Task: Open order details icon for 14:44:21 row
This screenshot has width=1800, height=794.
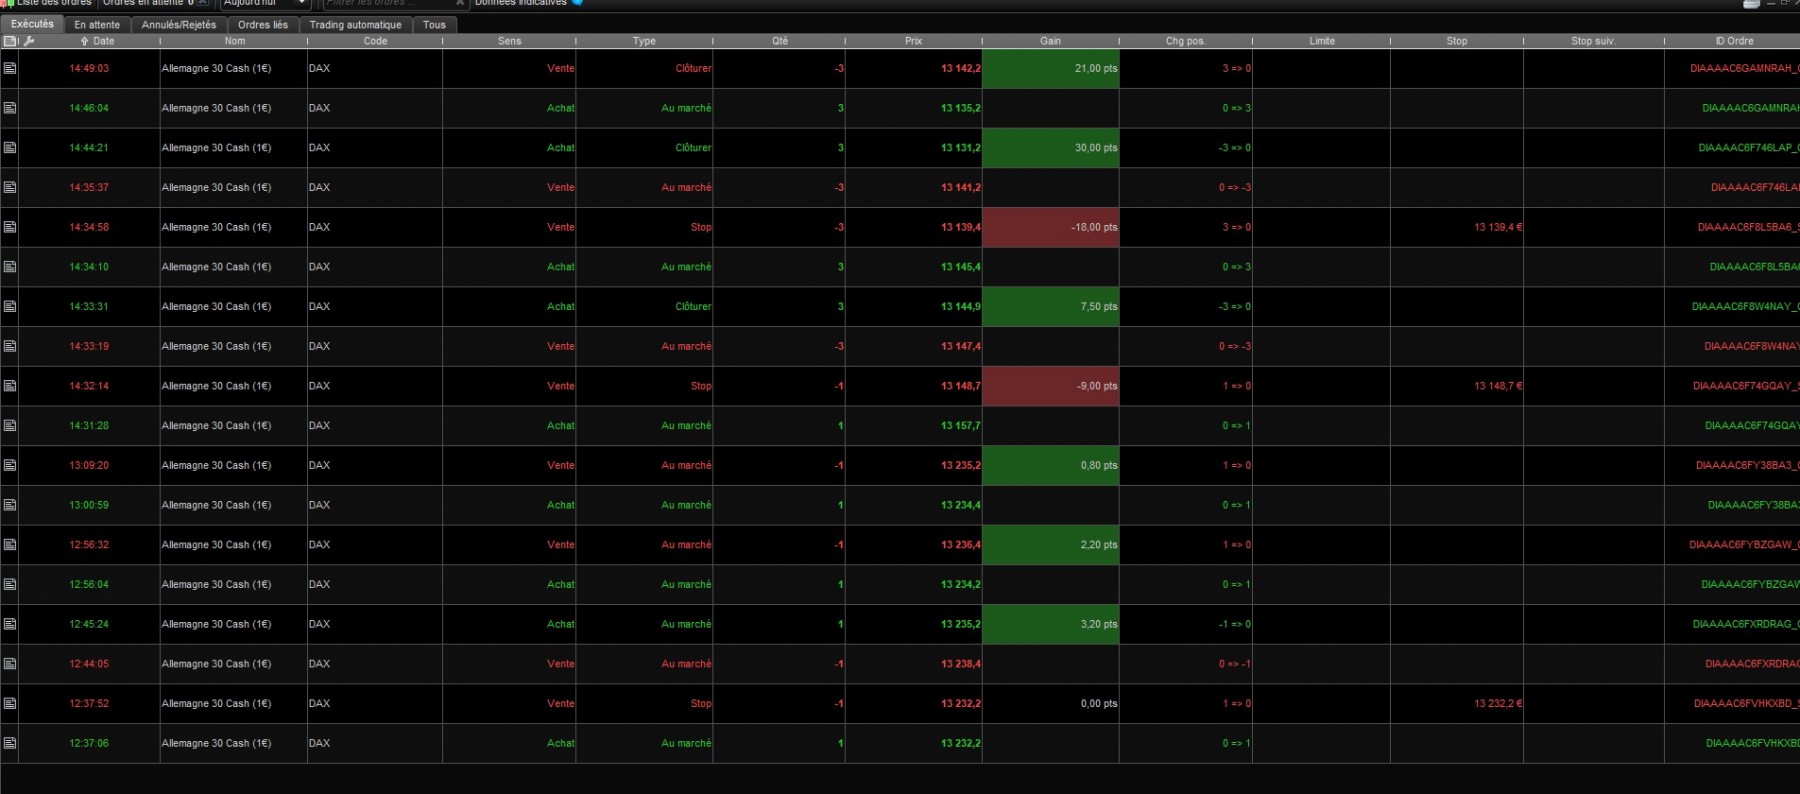Action: click(10, 148)
